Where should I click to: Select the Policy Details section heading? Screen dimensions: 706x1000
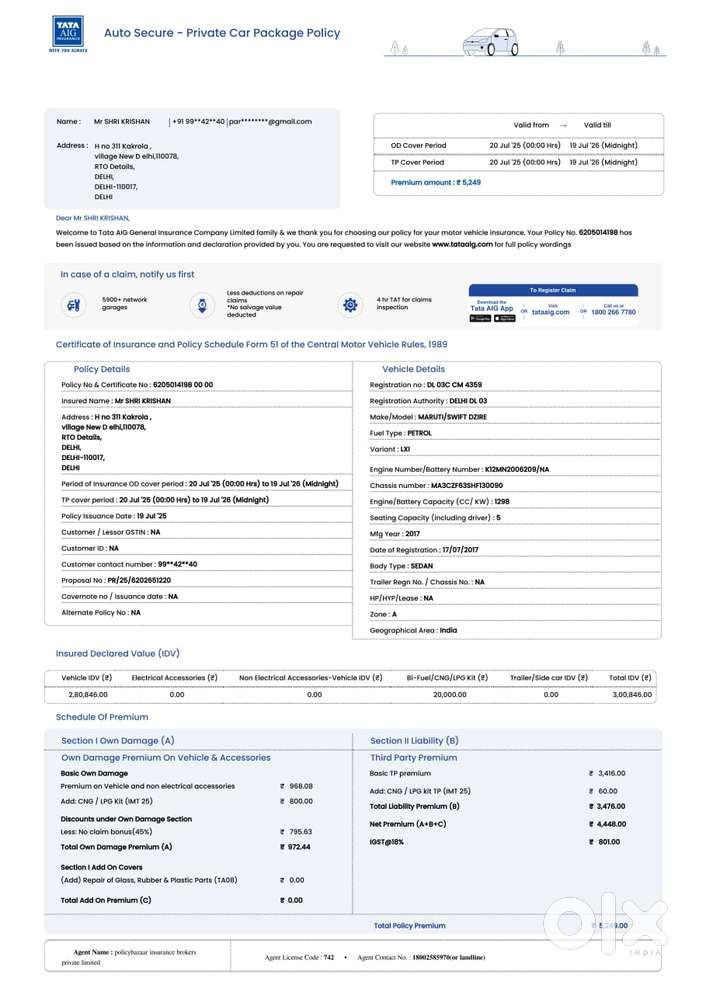click(x=101, y=369)
